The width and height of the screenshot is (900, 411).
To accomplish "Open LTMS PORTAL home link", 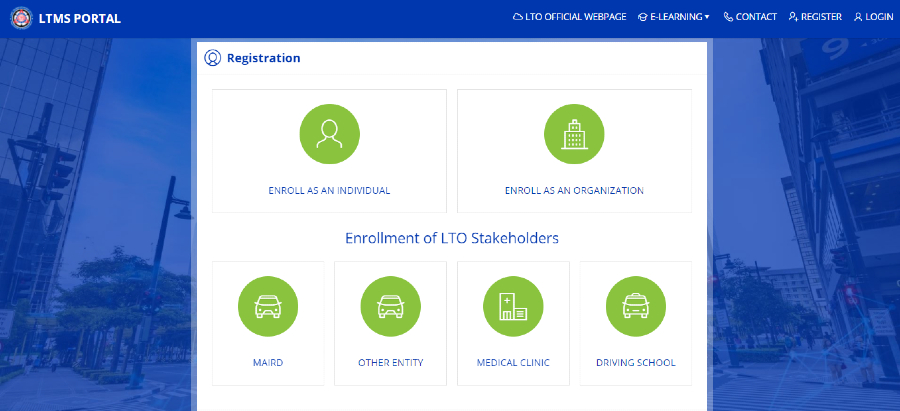I will click(x=80, y=18).
